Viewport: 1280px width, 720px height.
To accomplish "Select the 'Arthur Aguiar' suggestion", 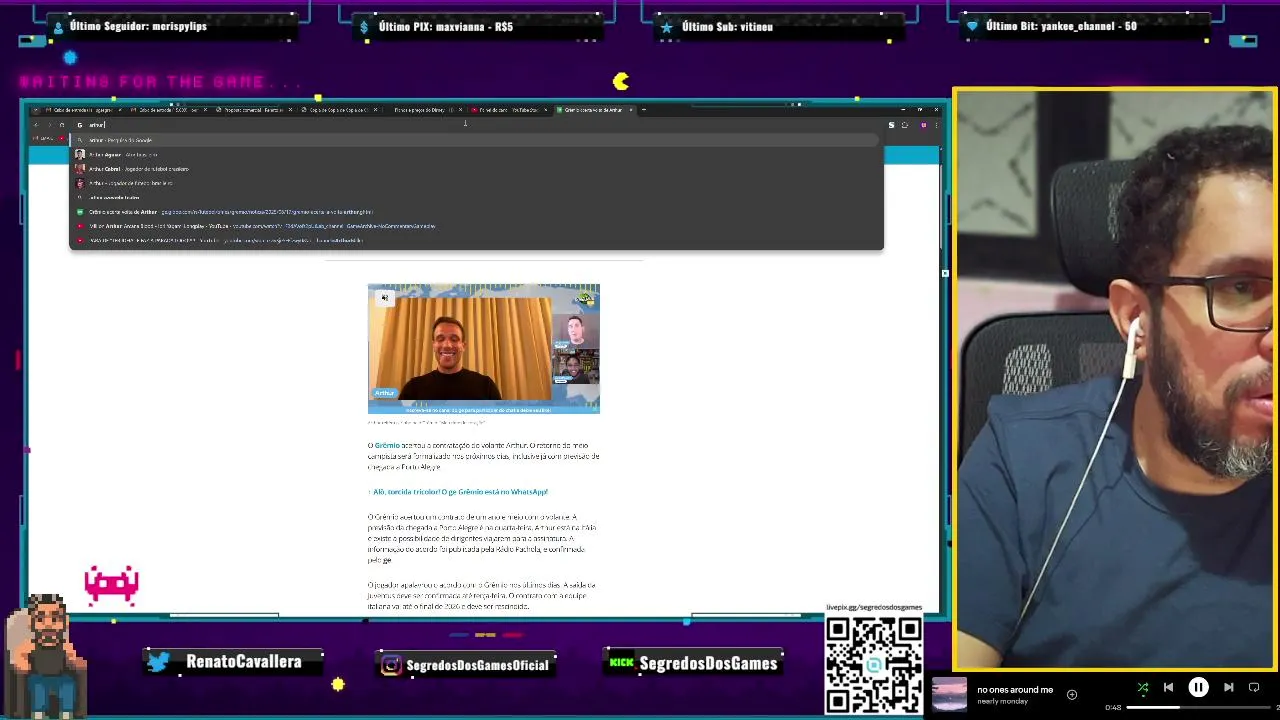I will point(476,155).
